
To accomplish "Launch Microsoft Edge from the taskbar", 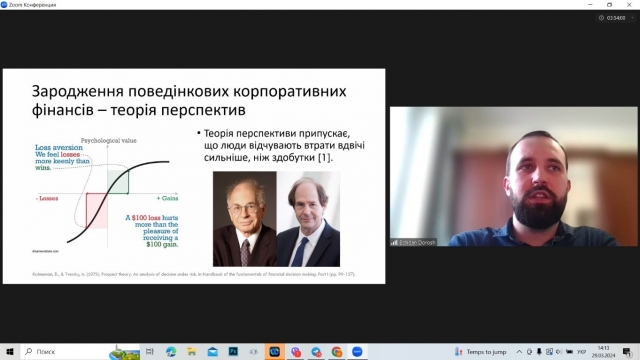I will 171,351.
